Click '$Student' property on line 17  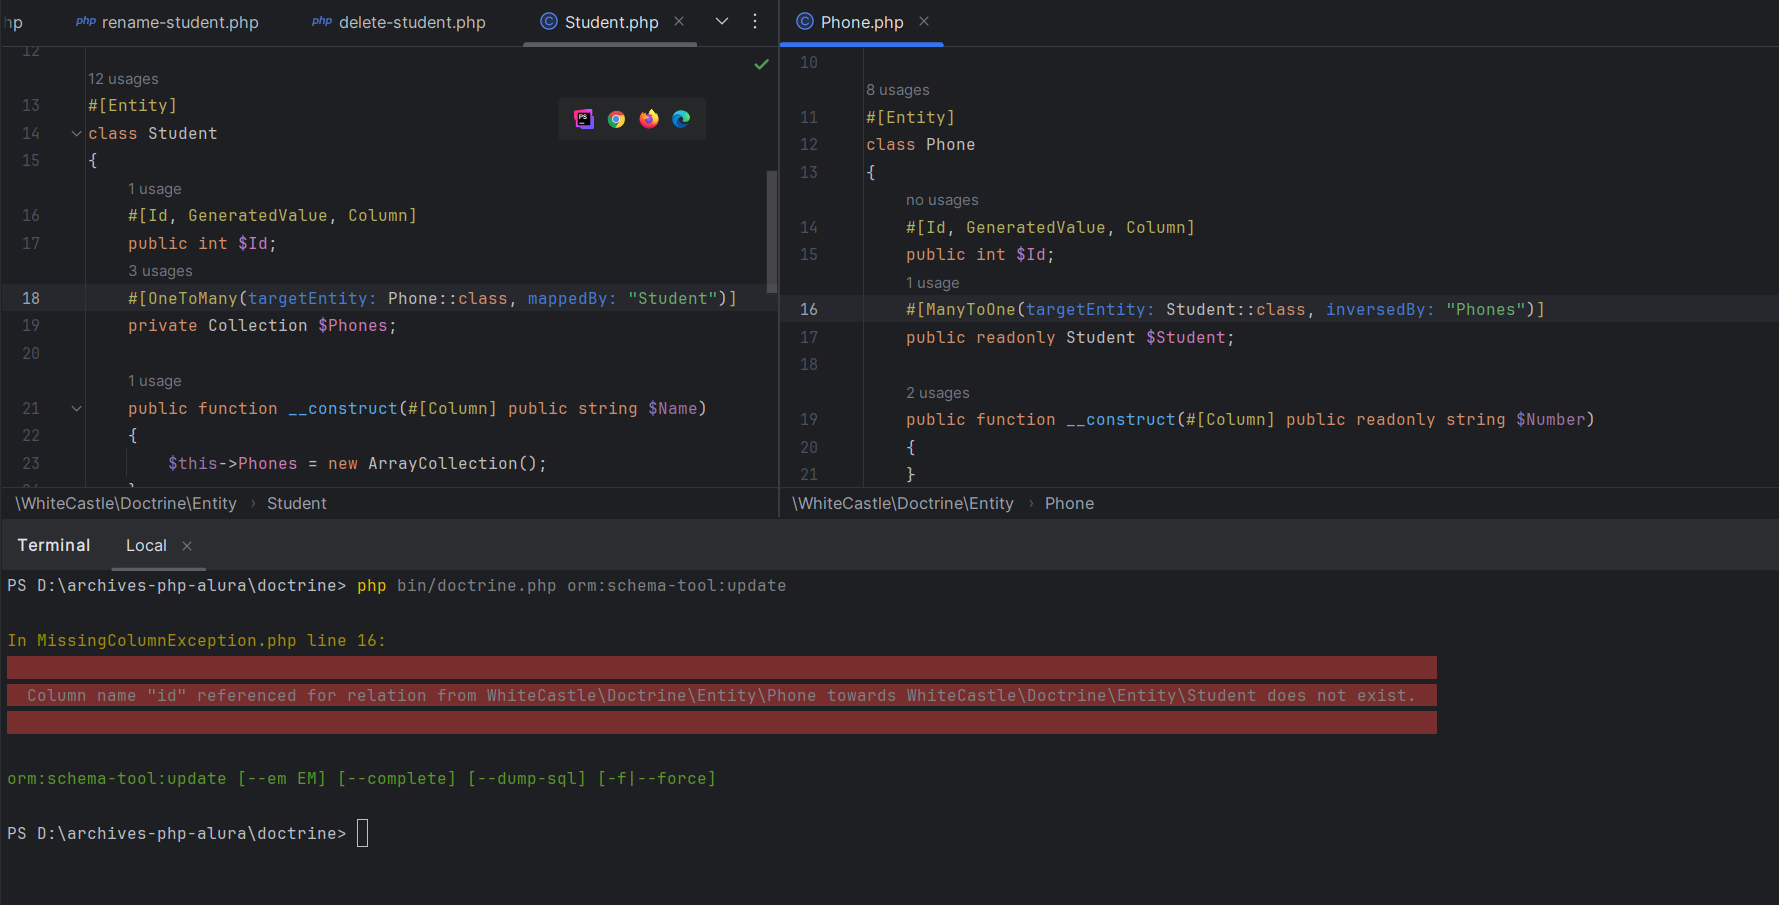[x=1185, y=338]
